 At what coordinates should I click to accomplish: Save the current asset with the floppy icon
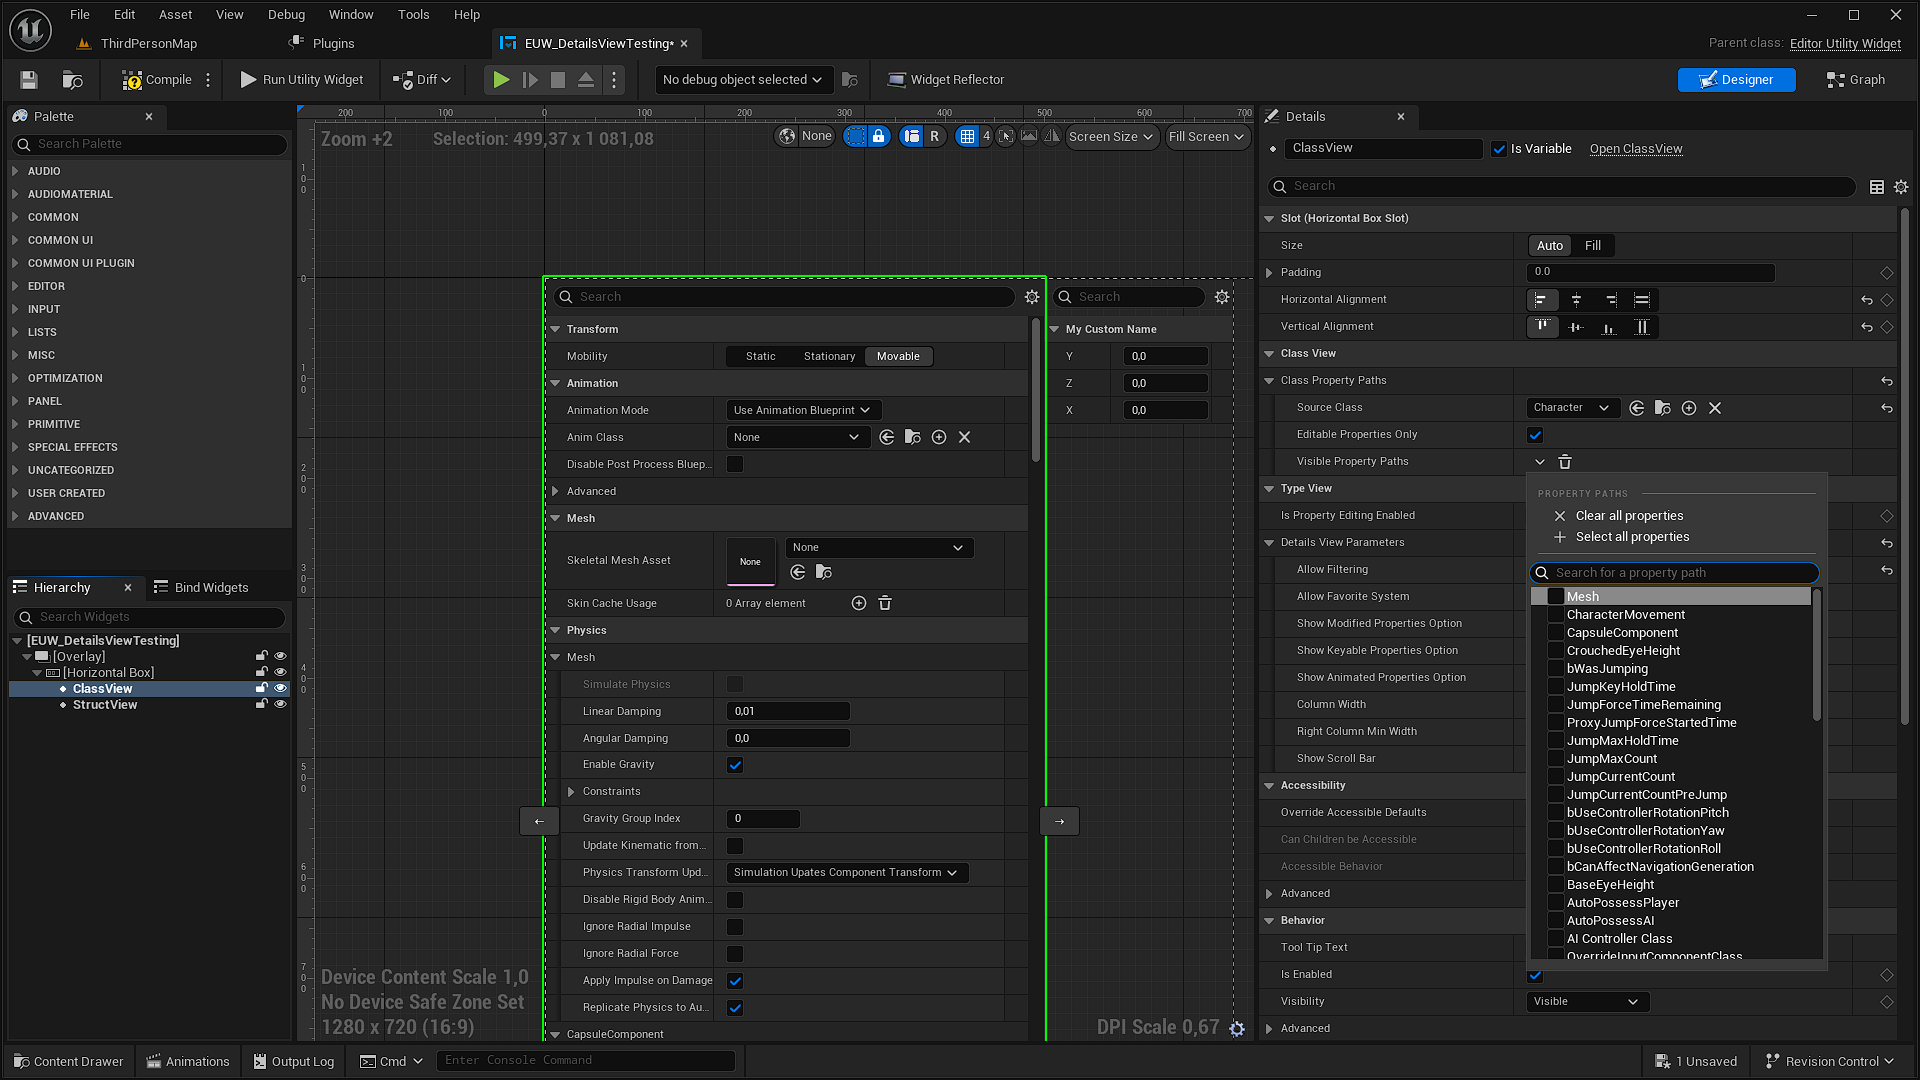pyautogui.click(x=29, y=80)
